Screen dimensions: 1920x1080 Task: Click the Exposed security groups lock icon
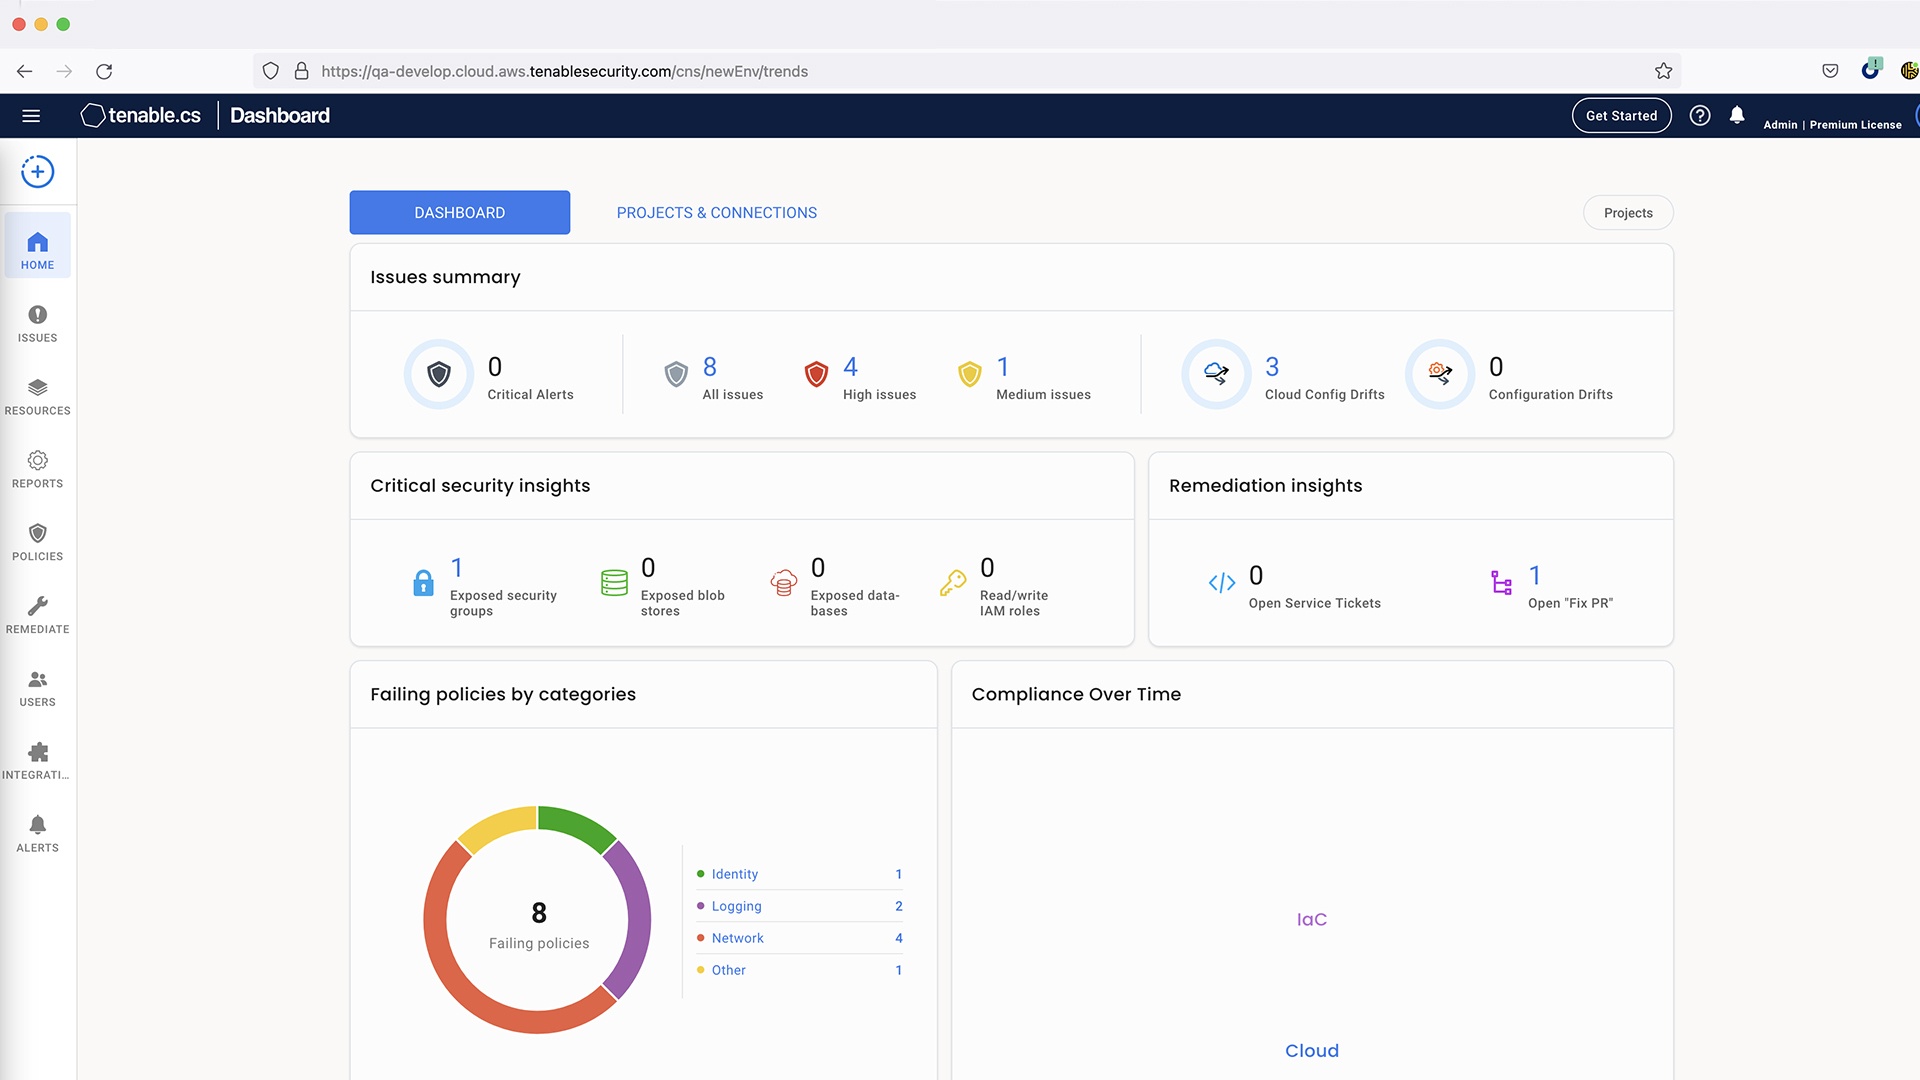pyautogui.click(x=424, y=583)
